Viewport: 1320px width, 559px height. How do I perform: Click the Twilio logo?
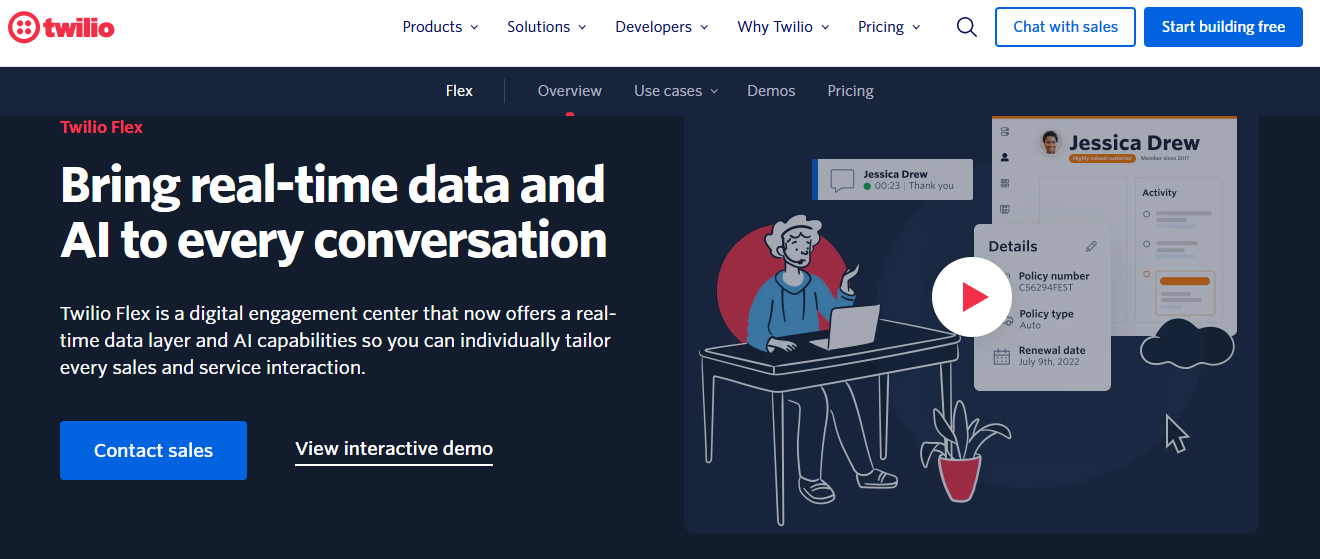coord(61,27)
